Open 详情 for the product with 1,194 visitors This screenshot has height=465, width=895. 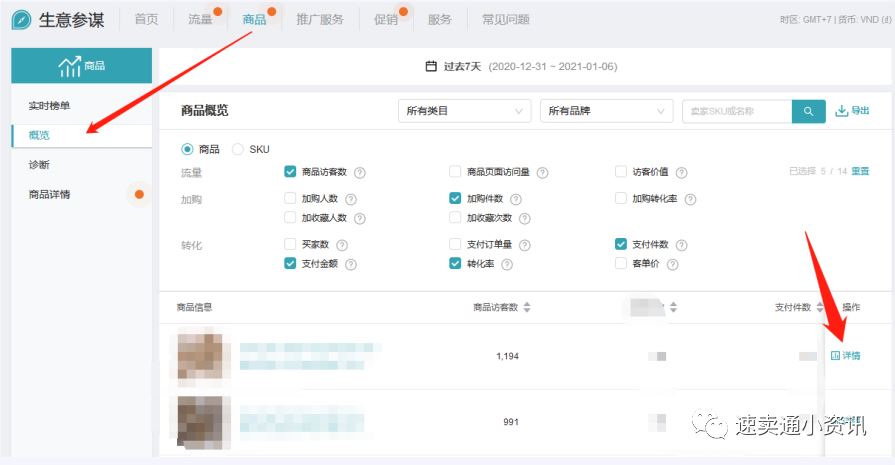845,355
